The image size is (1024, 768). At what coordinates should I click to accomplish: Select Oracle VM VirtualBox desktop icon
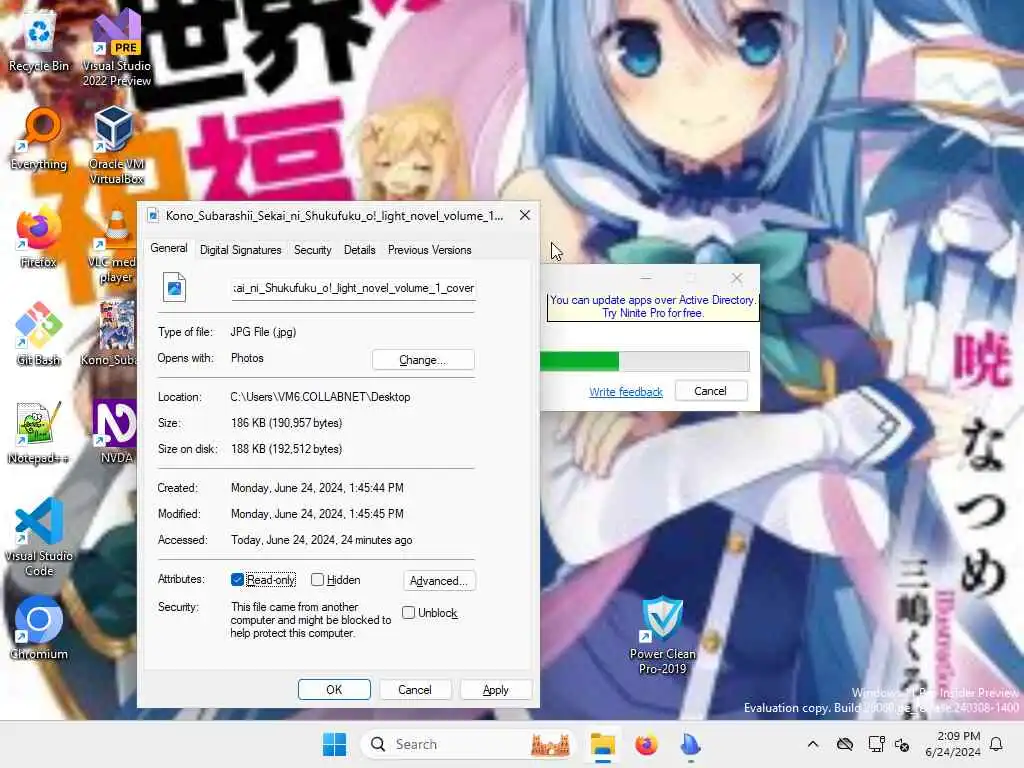116,145
